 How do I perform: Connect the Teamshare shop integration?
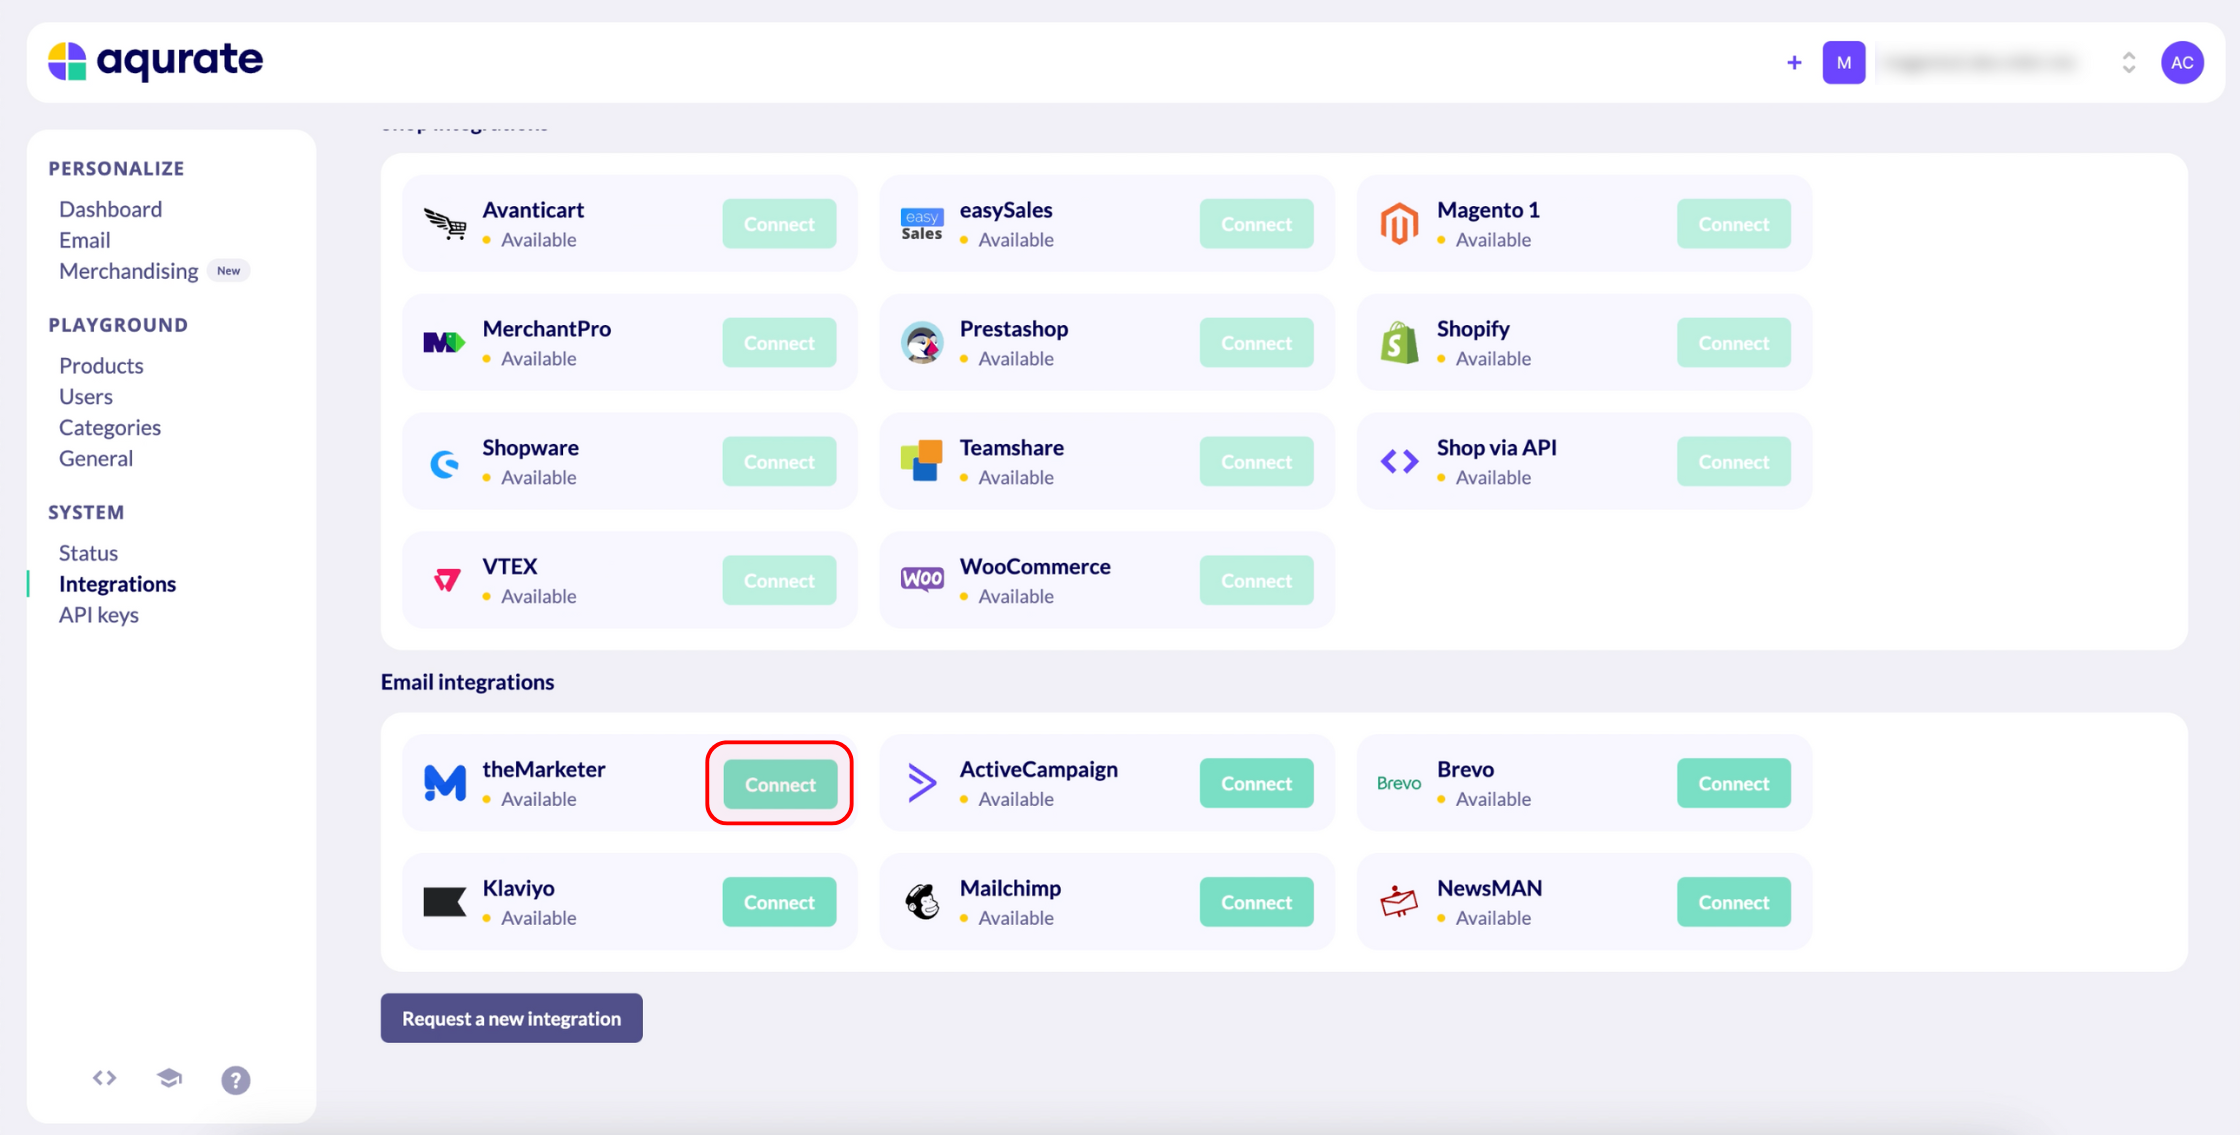pos(1256,461)
